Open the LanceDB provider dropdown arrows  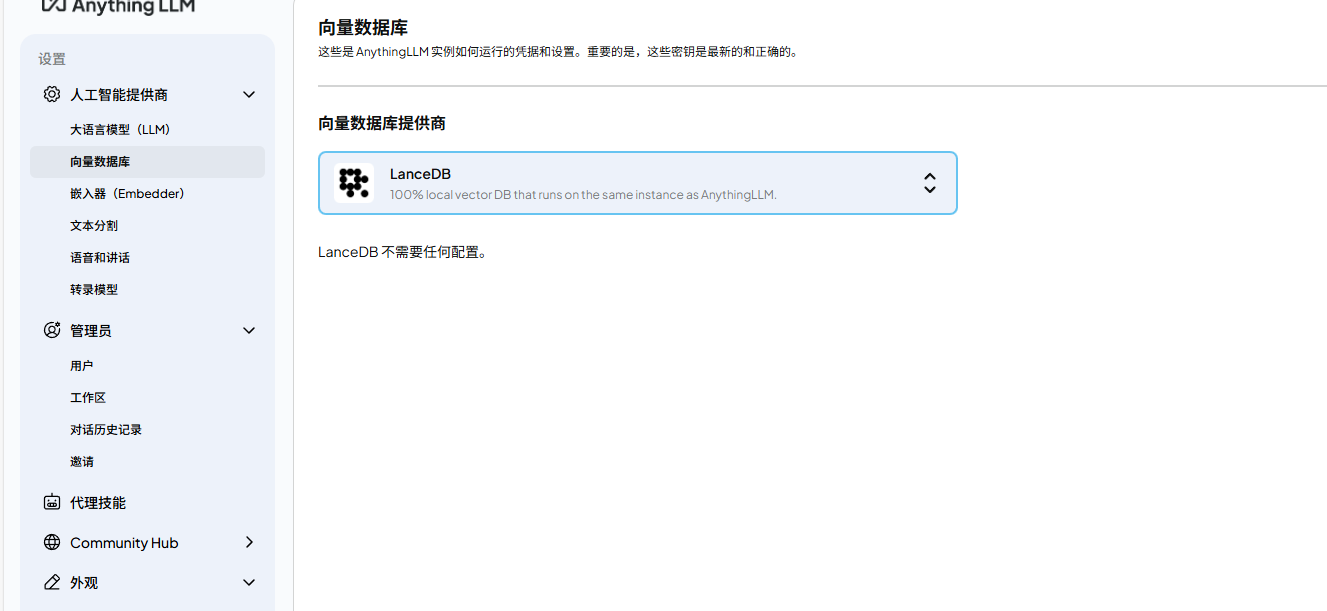click(930, 183)
